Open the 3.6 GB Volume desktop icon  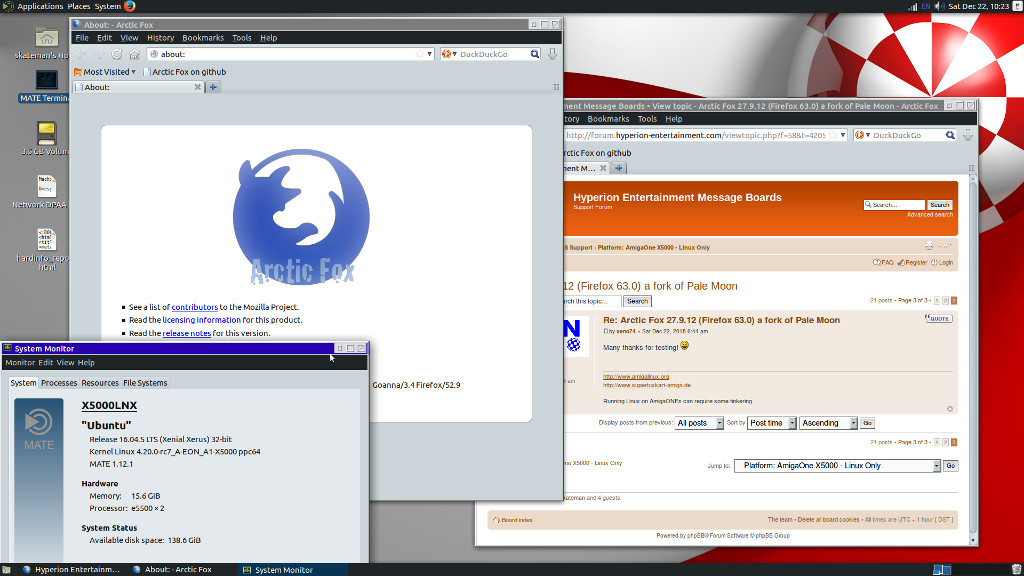(46, 133)
